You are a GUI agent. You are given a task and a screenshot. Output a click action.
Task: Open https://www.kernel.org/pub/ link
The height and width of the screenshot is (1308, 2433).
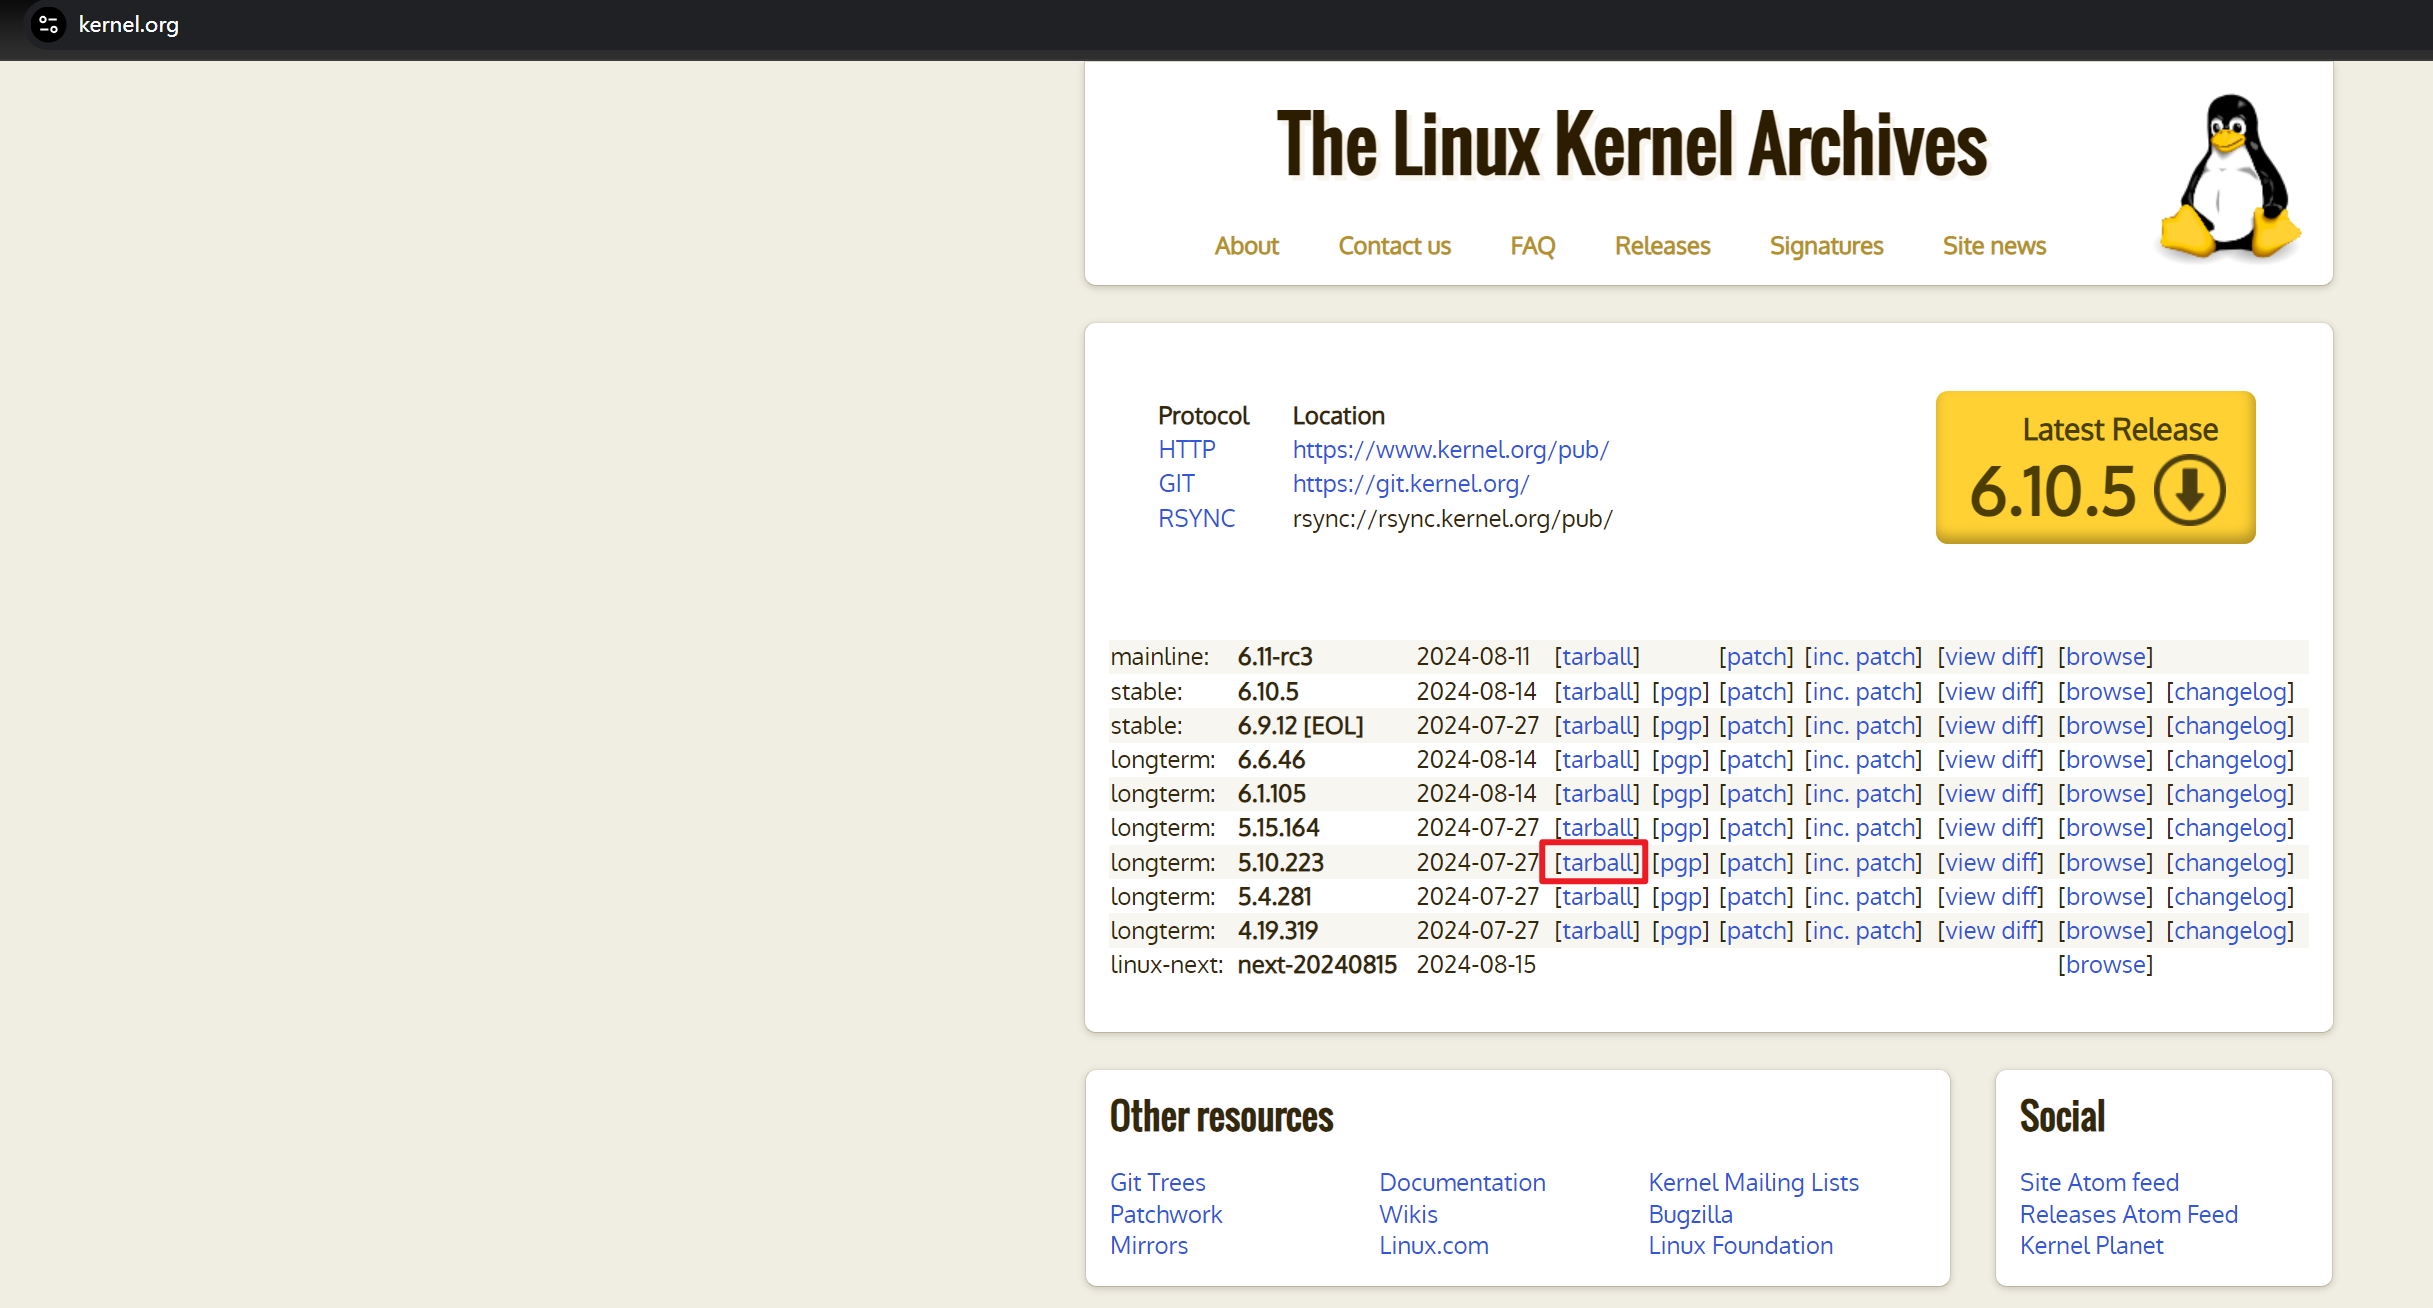coord(1450,450)
